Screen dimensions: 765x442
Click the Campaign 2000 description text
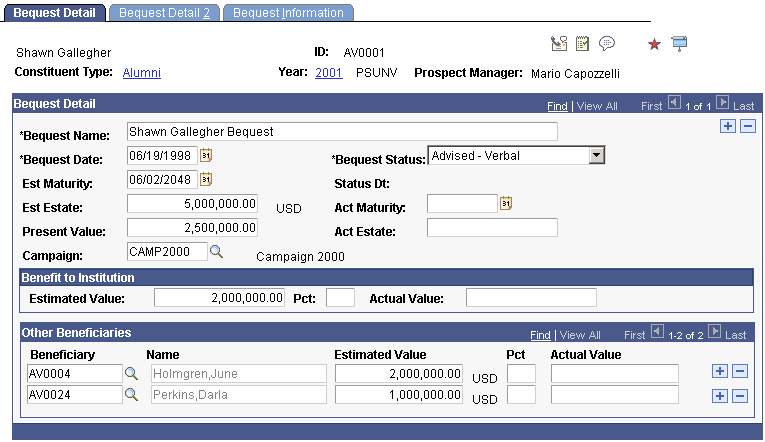(301, 257)
